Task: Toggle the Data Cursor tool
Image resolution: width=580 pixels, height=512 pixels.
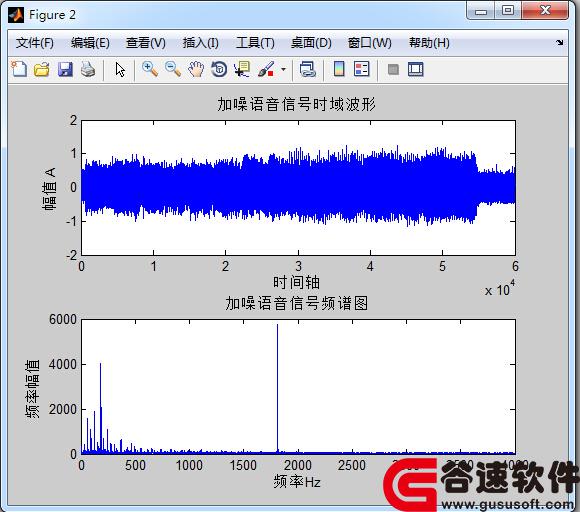Action: (242, 69)
